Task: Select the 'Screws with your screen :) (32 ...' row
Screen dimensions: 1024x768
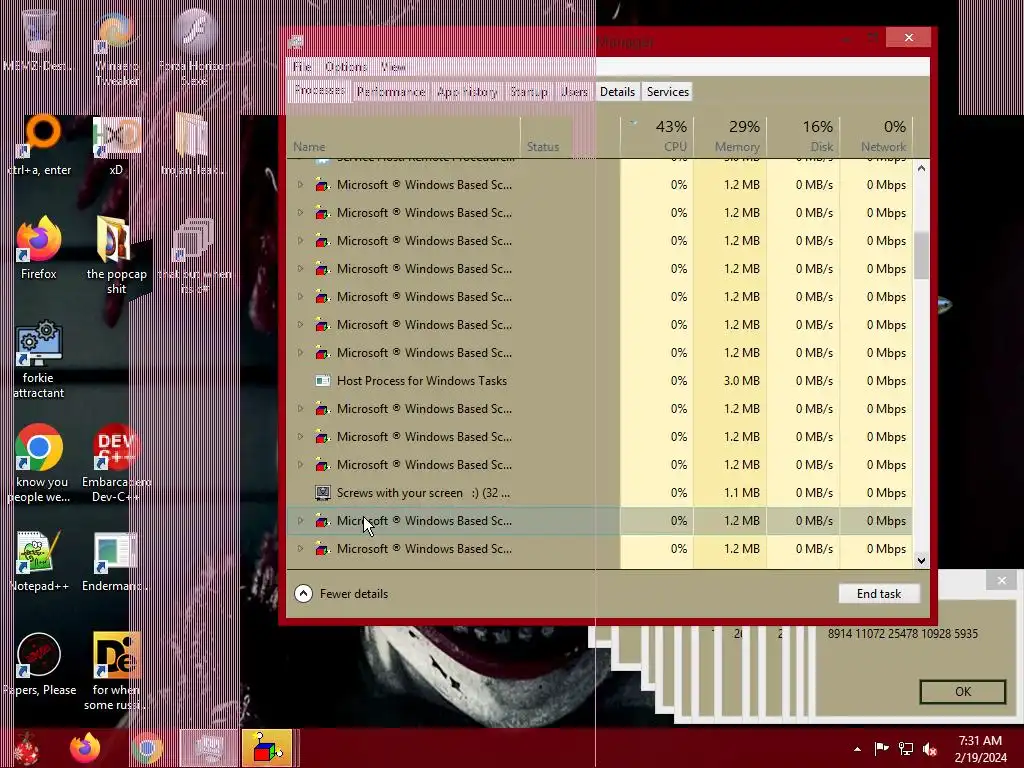Action: (x=600, y=493)
